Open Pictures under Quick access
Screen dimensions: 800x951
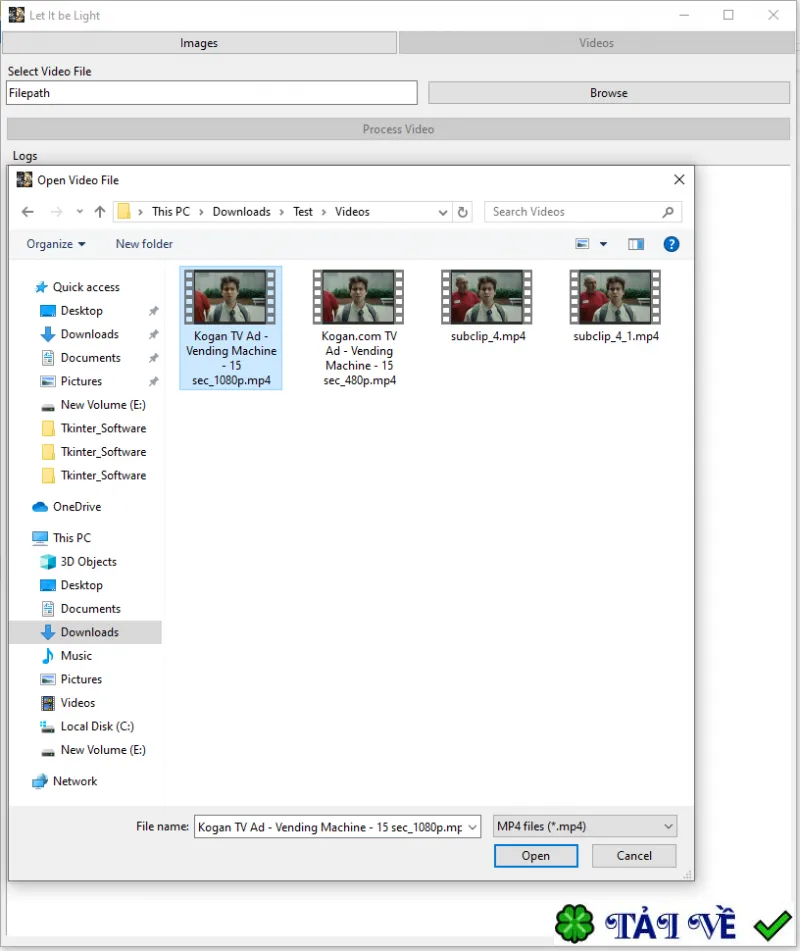81,381
